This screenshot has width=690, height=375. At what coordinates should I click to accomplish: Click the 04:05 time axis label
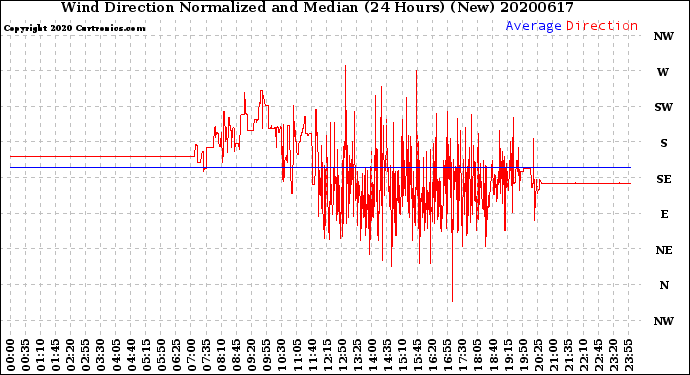tap(116, 355)
